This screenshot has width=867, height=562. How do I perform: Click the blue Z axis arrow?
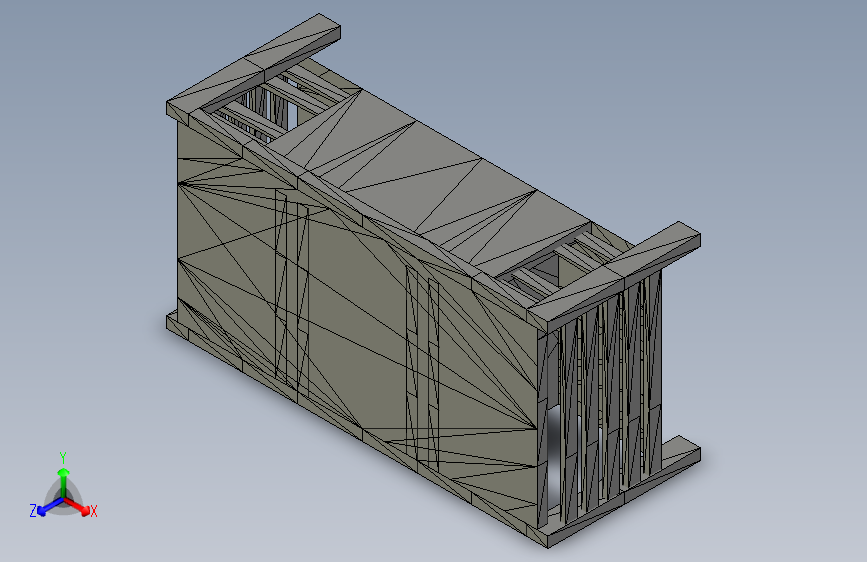tap(49, 507)
